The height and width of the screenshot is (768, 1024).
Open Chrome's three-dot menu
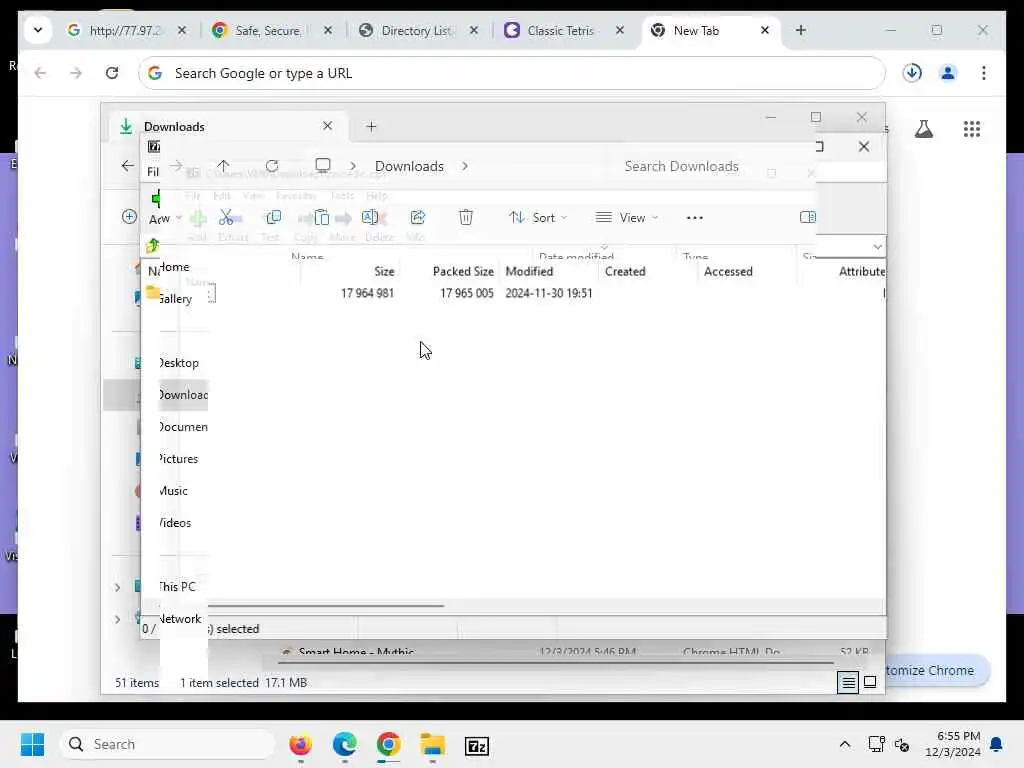pos(984,73)
